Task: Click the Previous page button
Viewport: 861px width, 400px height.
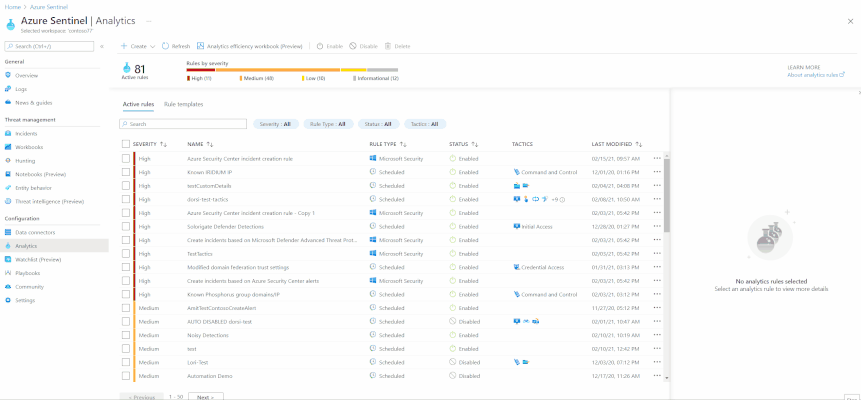Action: [x=142, y=396]
